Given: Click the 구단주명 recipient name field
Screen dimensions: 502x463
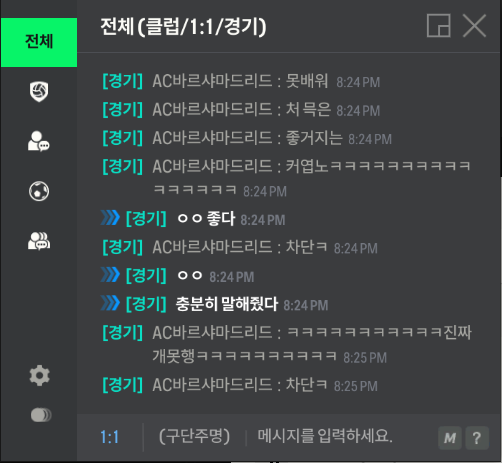Looking at the screenshot, I should click(194, 436).
